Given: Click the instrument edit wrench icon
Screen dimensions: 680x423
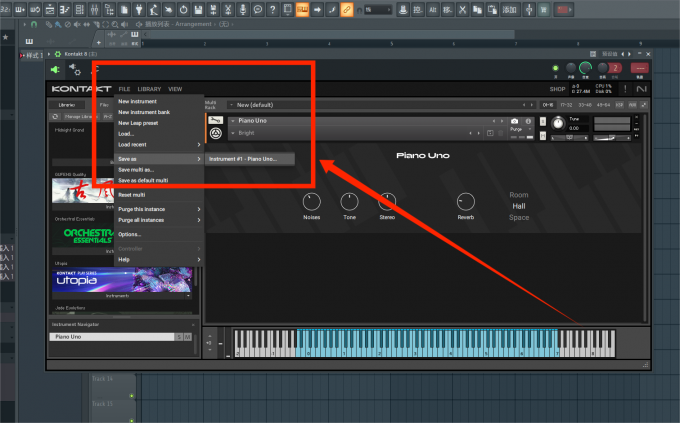Looking at the screenshot, I should coord(216,120).
